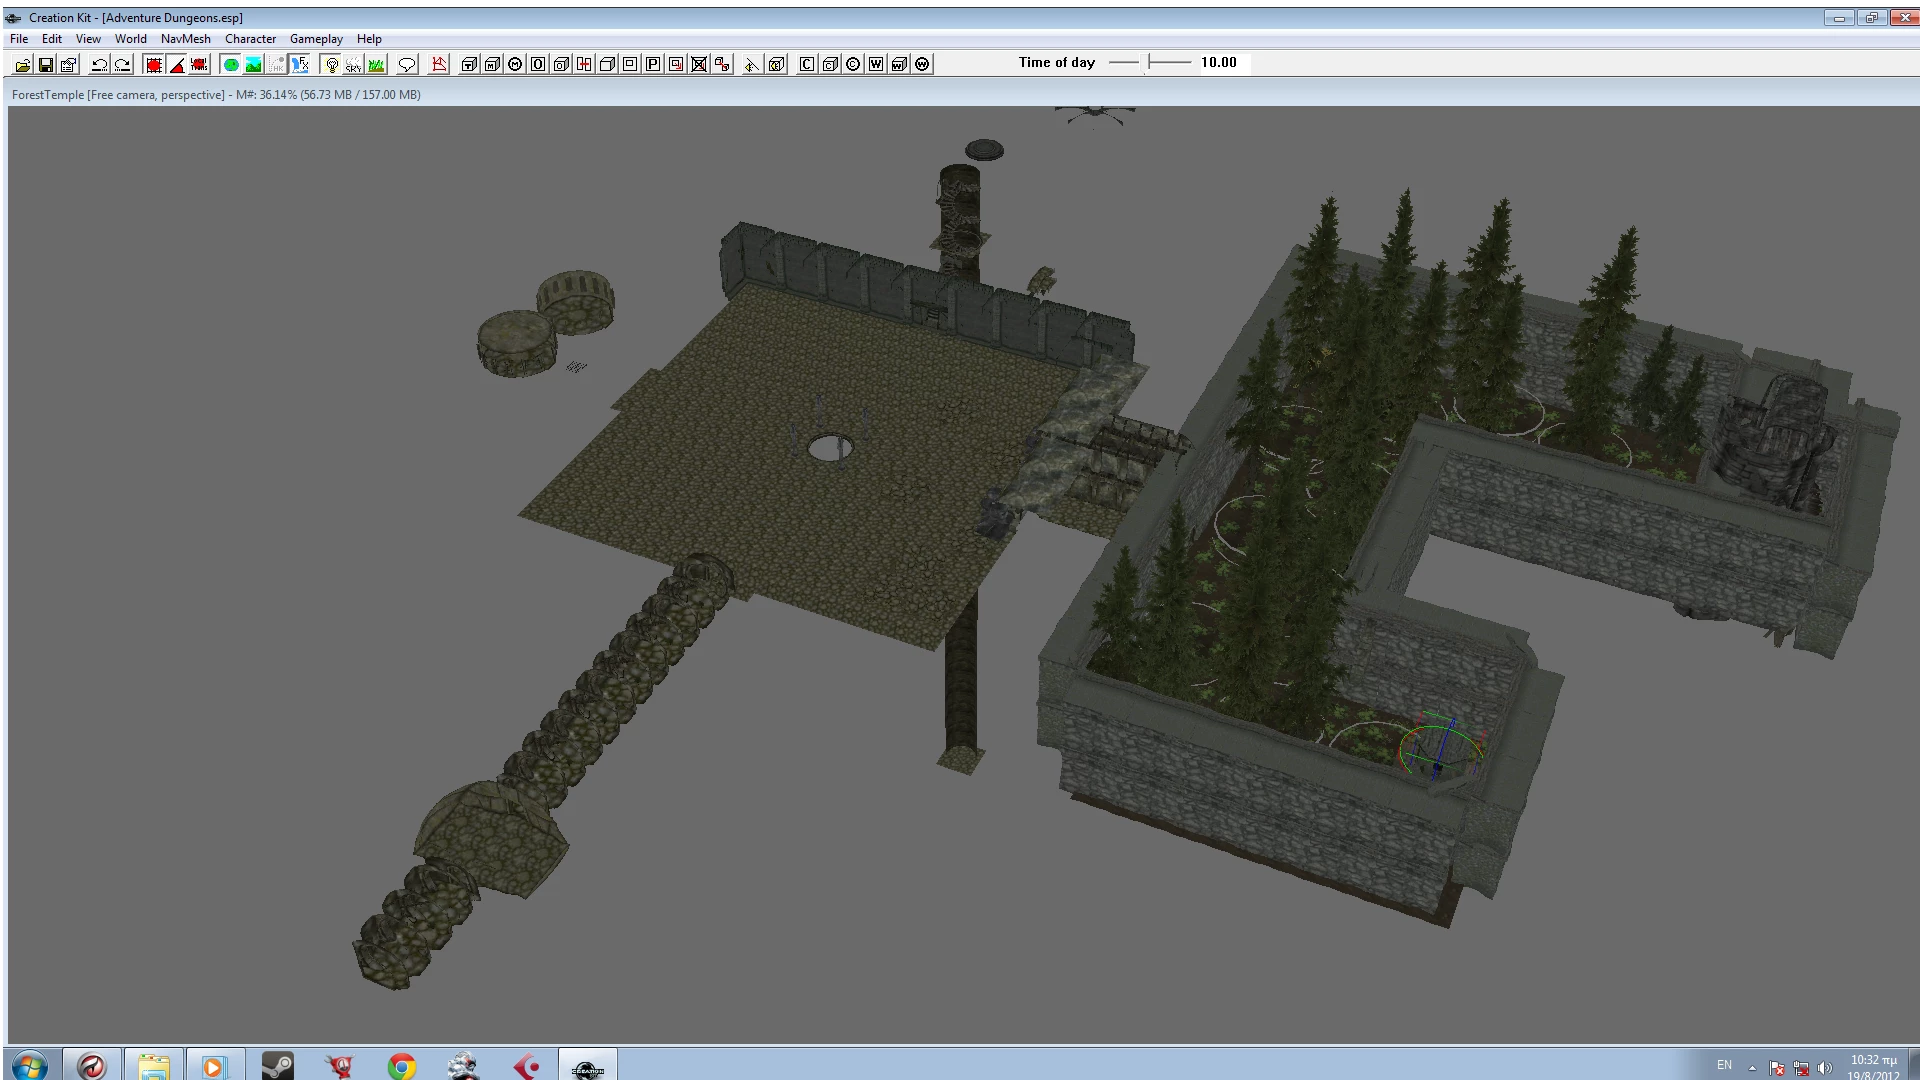Click the red navmesh triangle icon

coord(439,65)
